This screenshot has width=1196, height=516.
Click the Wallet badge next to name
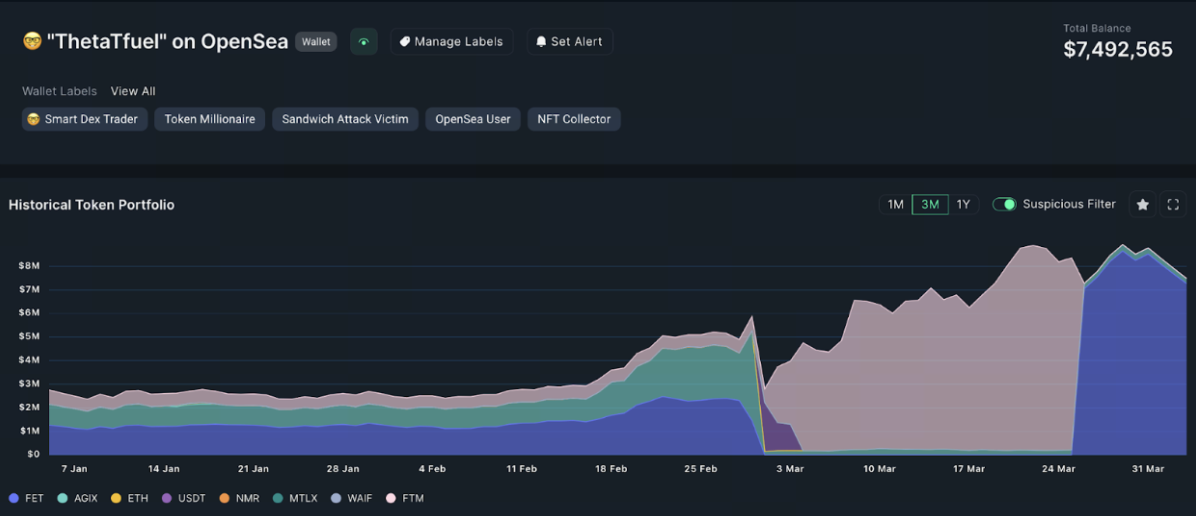click(316, 42)
